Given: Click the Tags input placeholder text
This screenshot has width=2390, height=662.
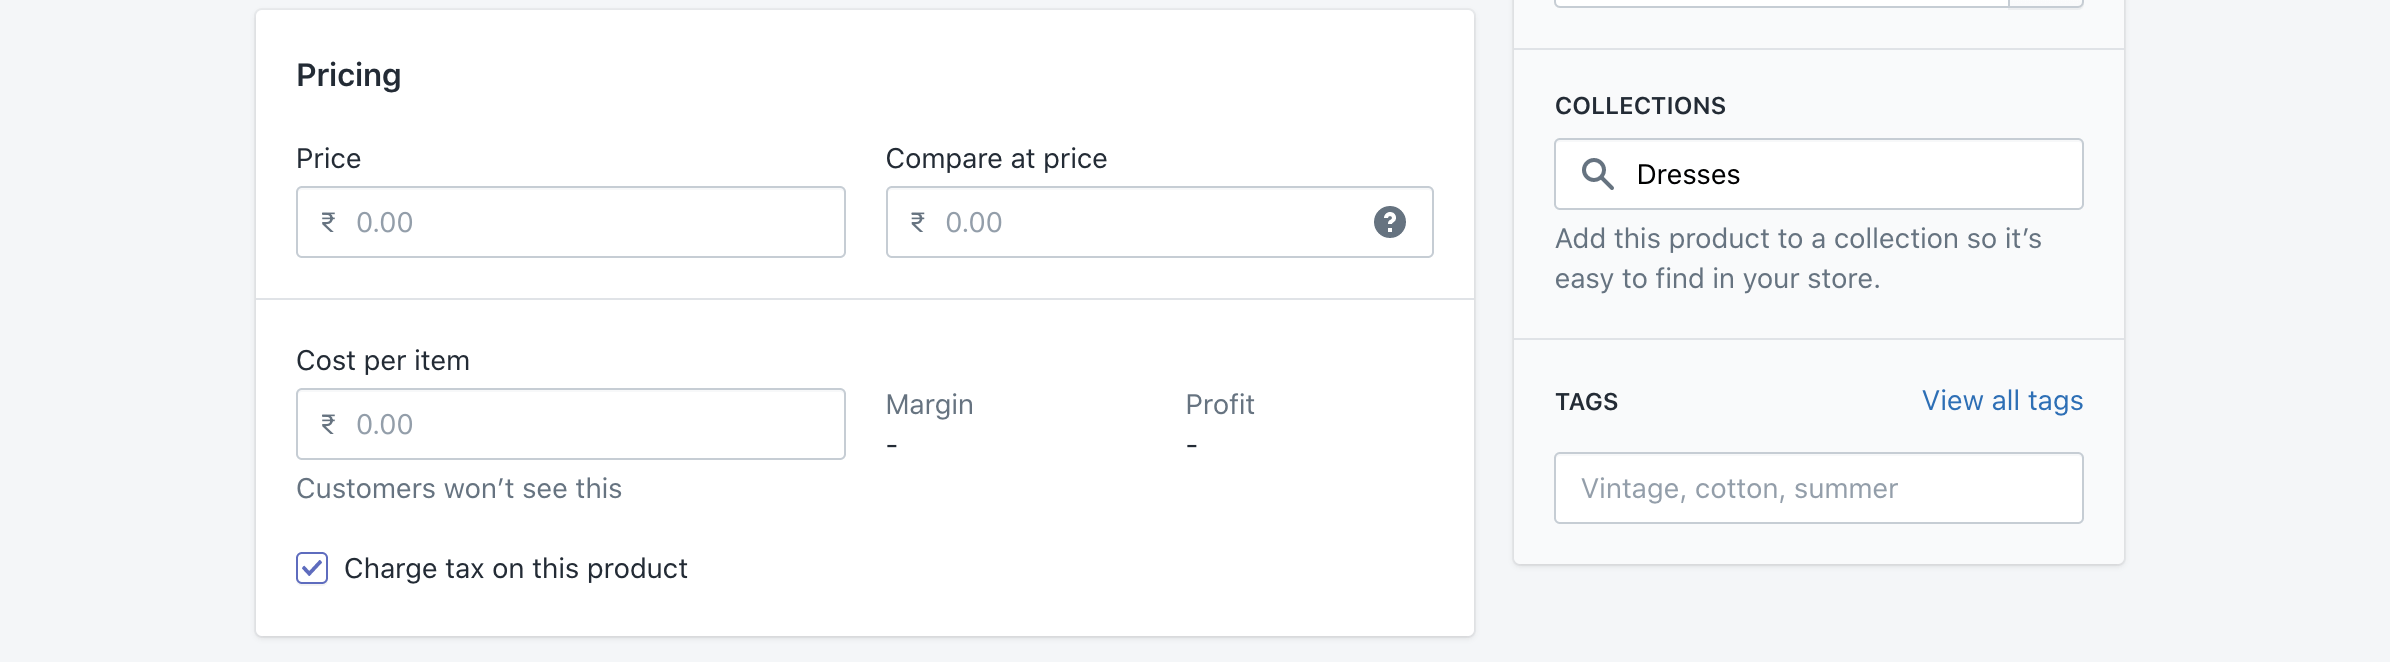Looking at the screenshot, I should point(1738,488).
